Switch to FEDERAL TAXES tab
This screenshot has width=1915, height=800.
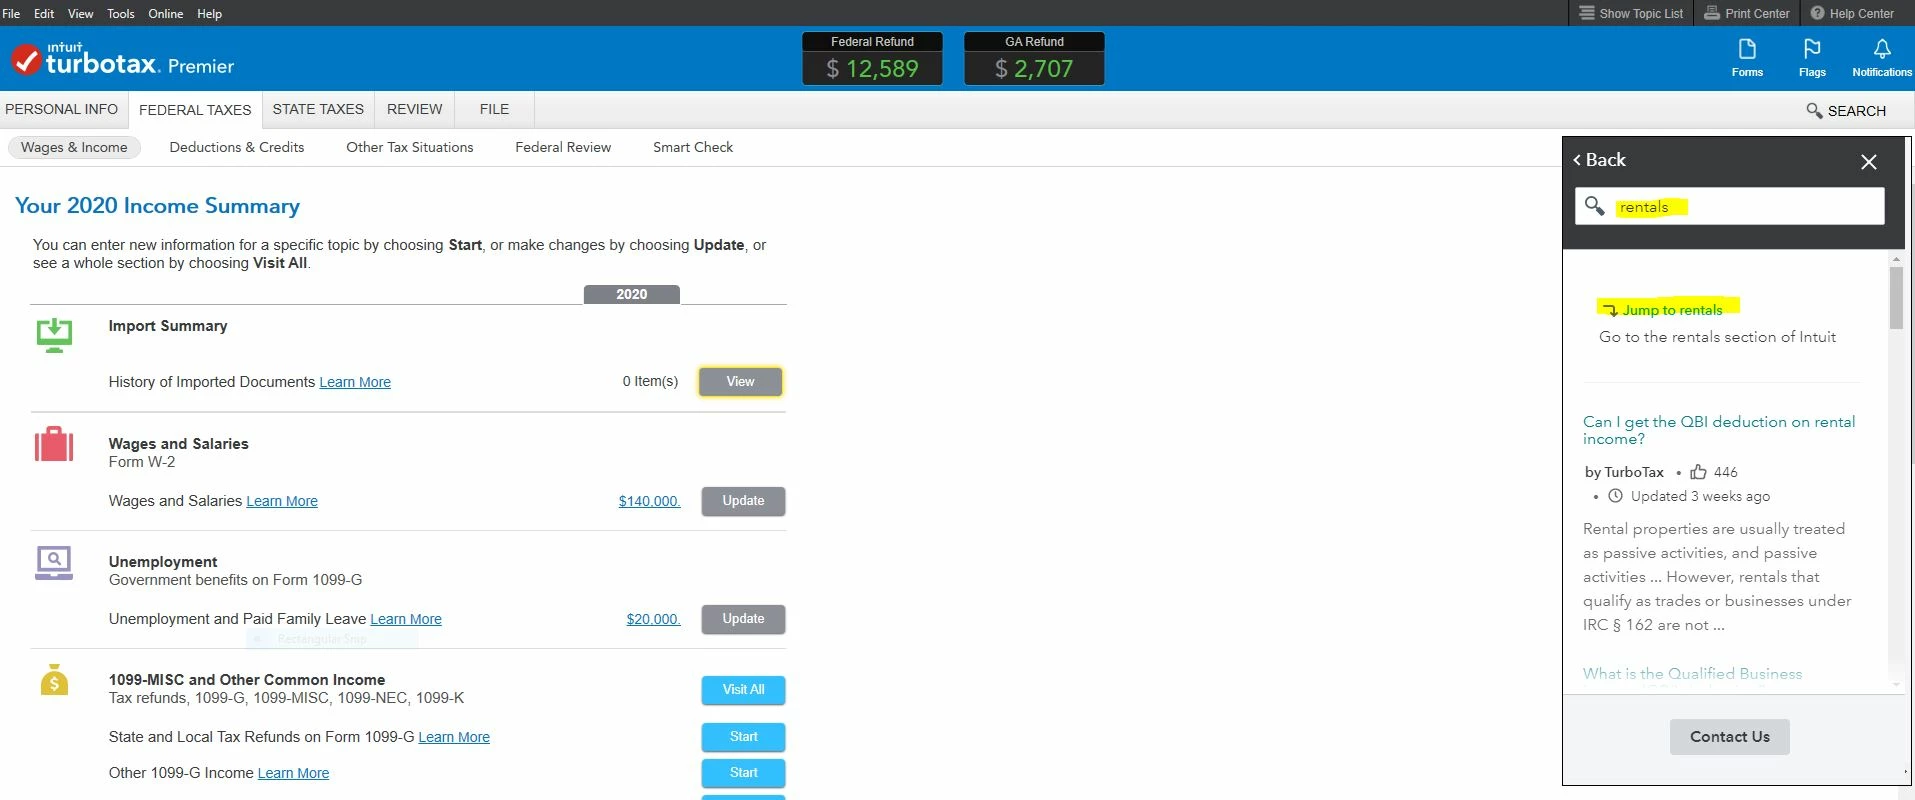point(195,110)
